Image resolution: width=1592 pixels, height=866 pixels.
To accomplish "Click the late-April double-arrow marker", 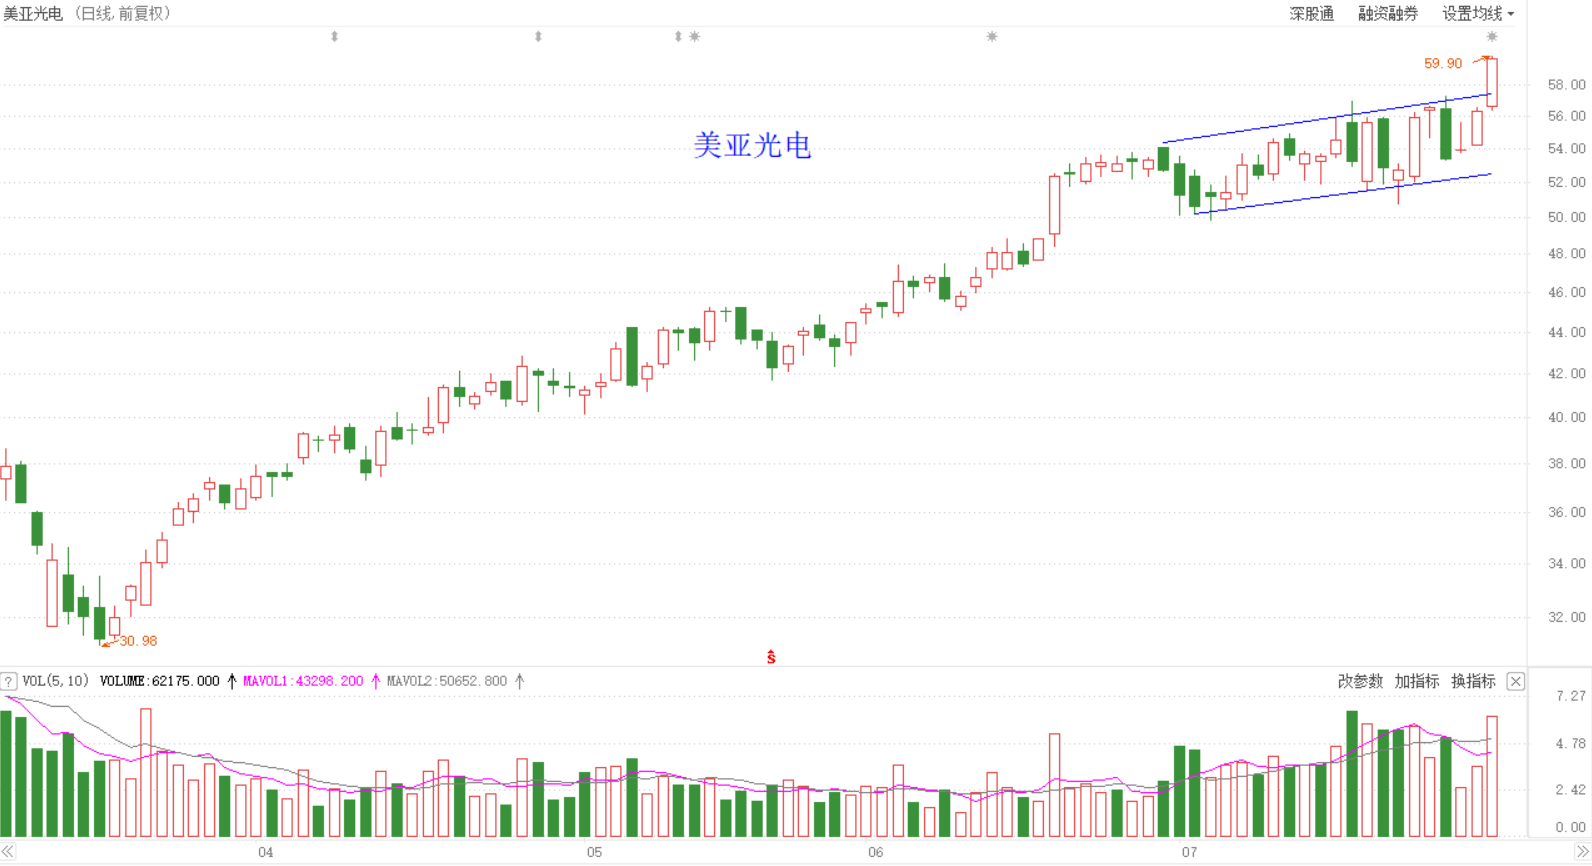I will 538,37.
